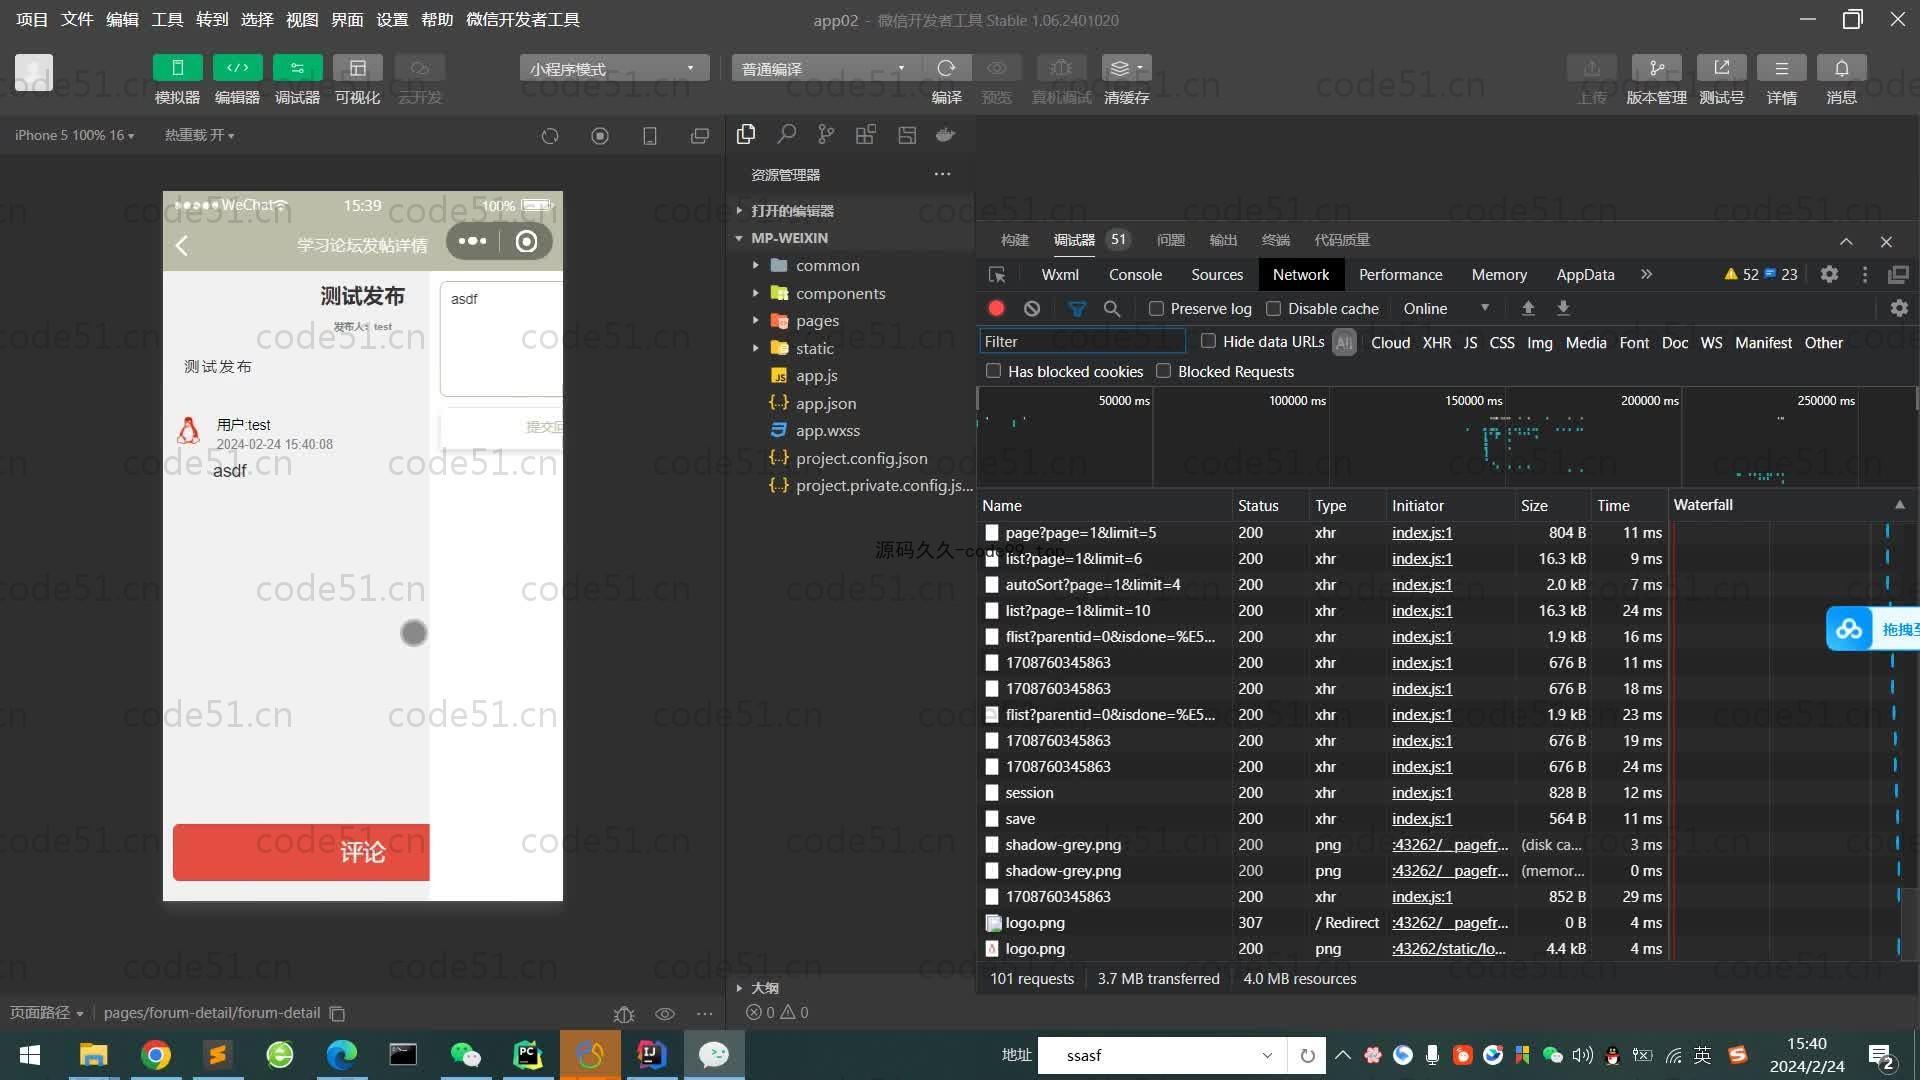Screen dimensions: 1920x1080
Task: Switch to the Performance tab
Action: (x=1400, y=275)
